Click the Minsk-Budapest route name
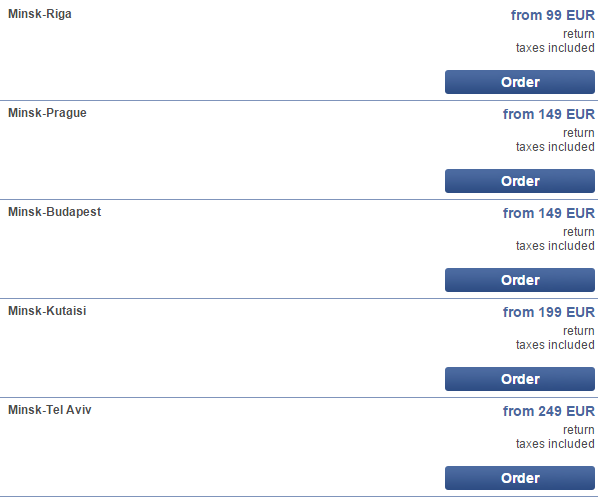This screenshot has width=600, height=498. click(x=54, y=212)
